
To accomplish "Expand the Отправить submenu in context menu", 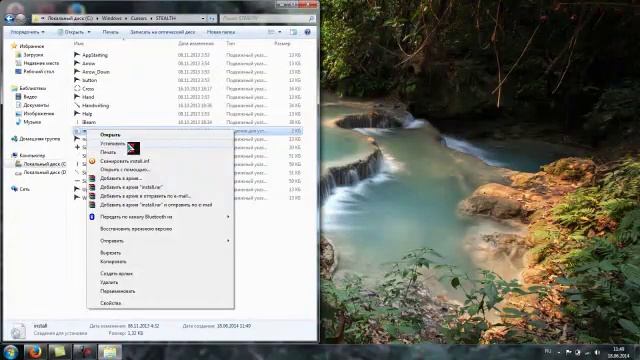I will 228,241.
